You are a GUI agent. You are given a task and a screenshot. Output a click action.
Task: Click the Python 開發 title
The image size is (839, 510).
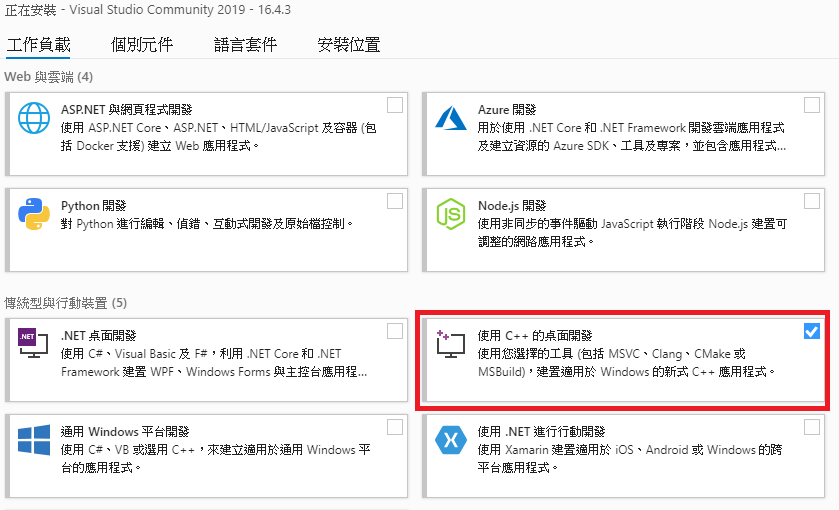(94, 205)
